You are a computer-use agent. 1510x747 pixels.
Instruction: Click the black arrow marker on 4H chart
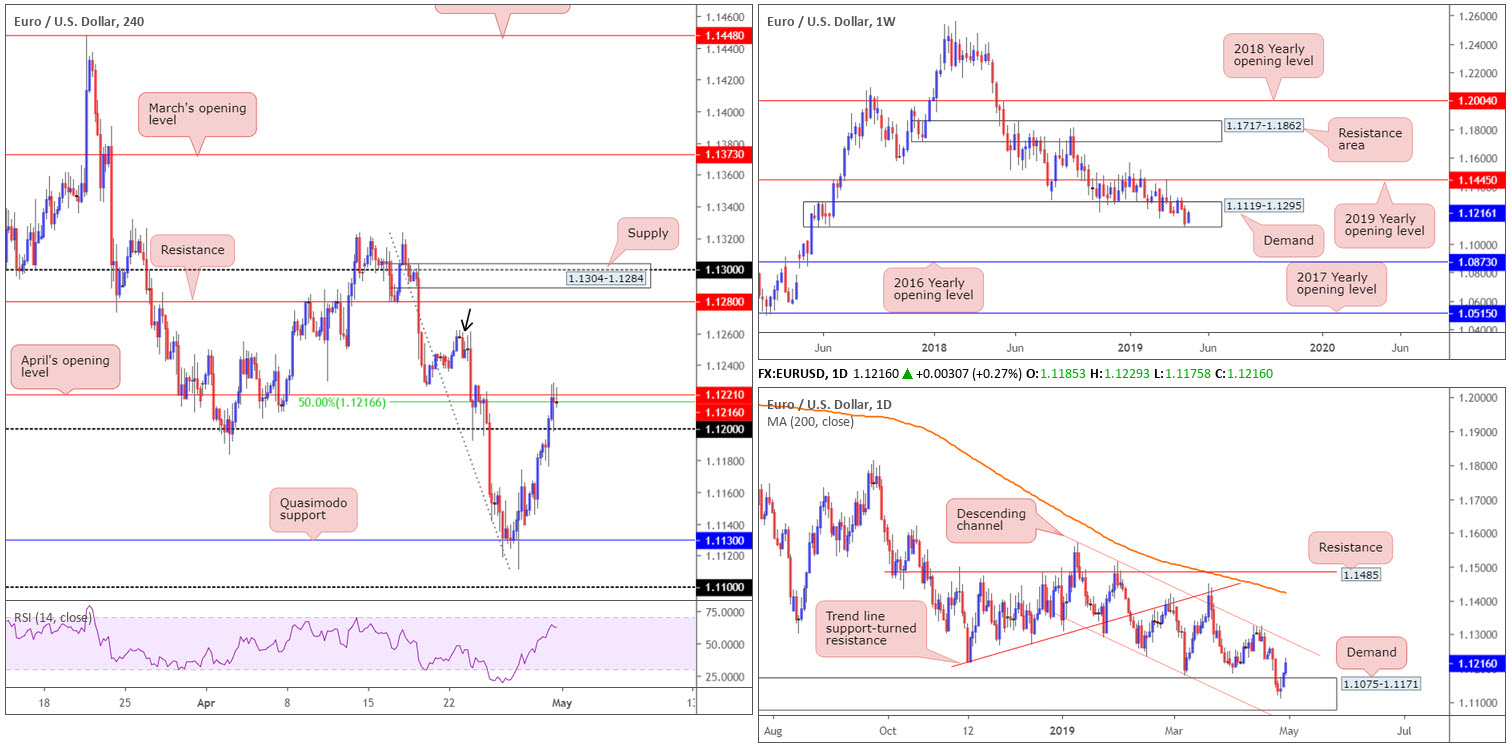click(x=465, y=320)
